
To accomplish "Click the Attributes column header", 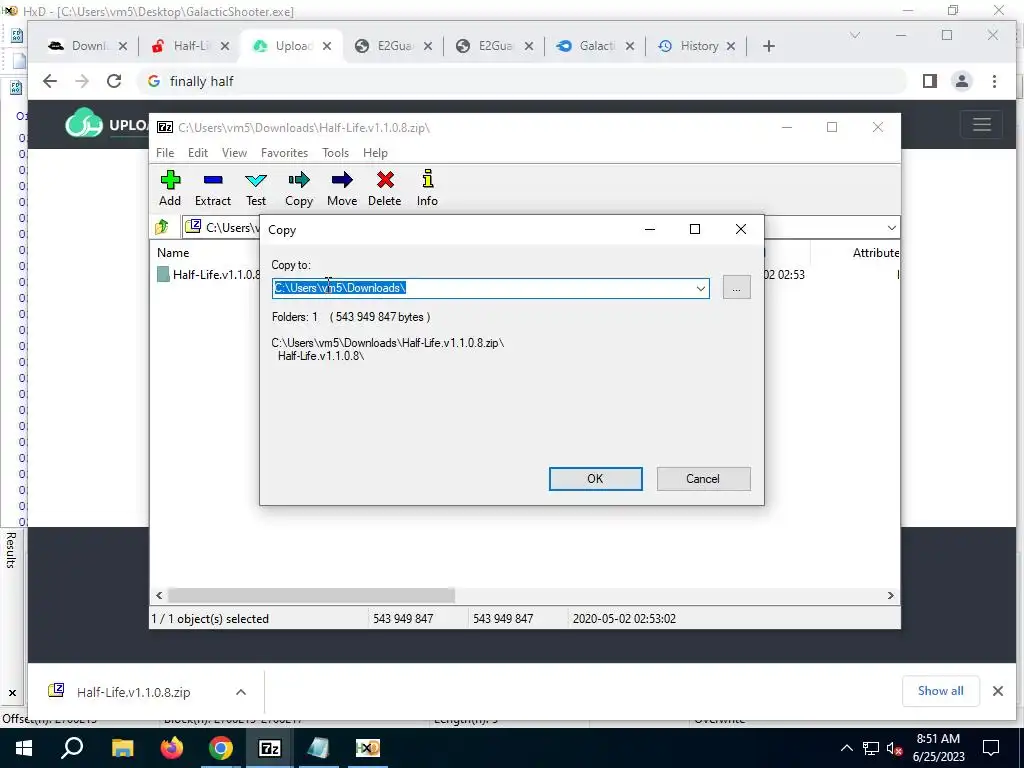I will click(x=876, y=253).
